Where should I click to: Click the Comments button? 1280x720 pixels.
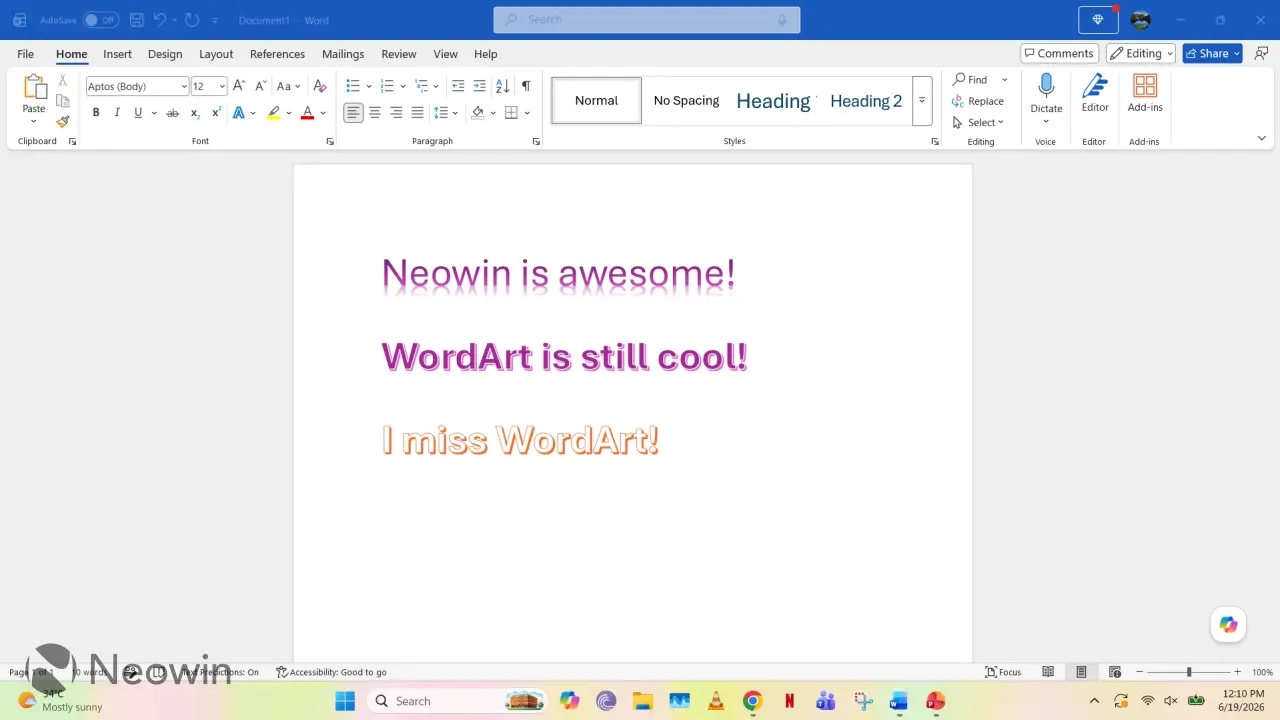pyautogui.click(x=1059, y=54)
